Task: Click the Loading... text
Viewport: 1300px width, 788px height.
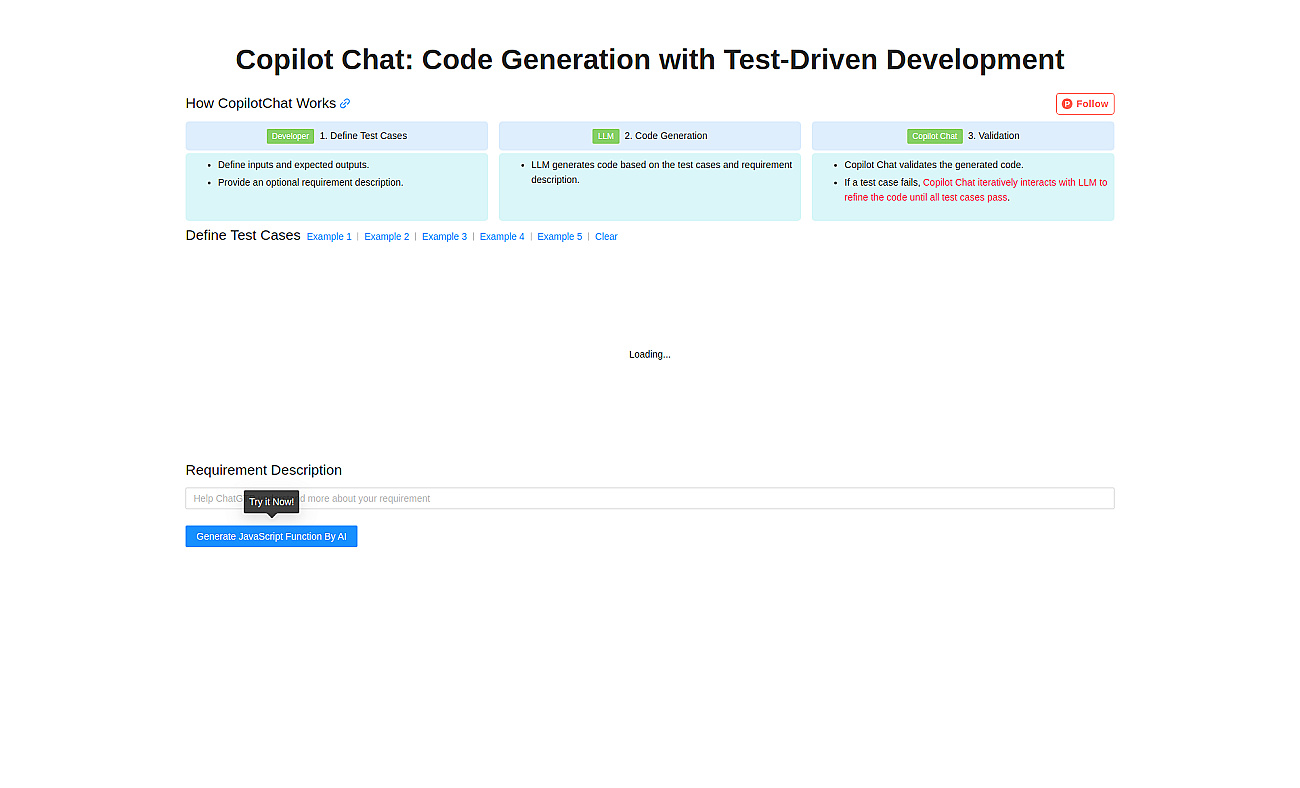Action: click(x=650, y=354)
